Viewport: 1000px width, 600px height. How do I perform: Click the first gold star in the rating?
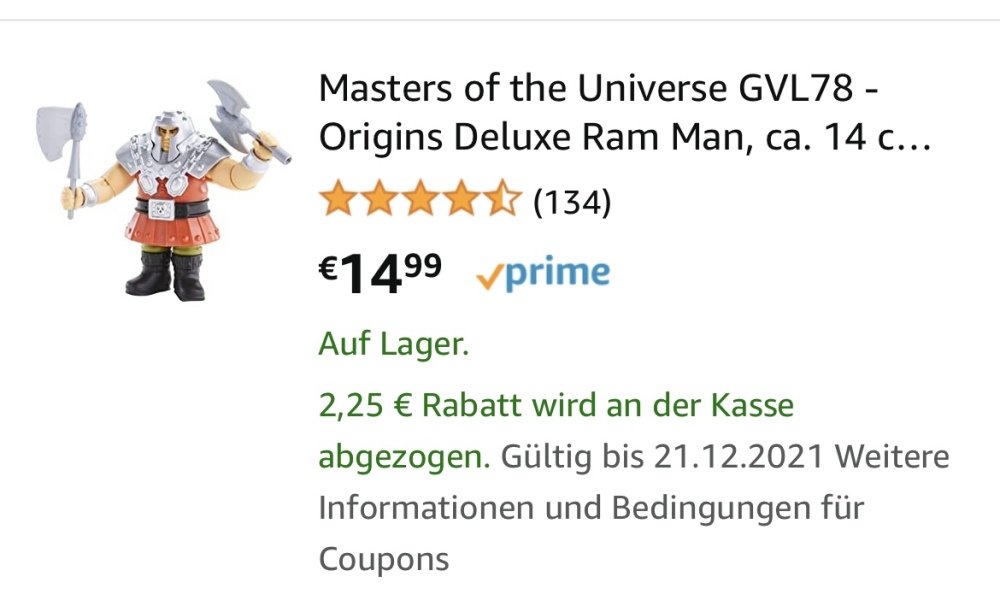pos(339,199)
